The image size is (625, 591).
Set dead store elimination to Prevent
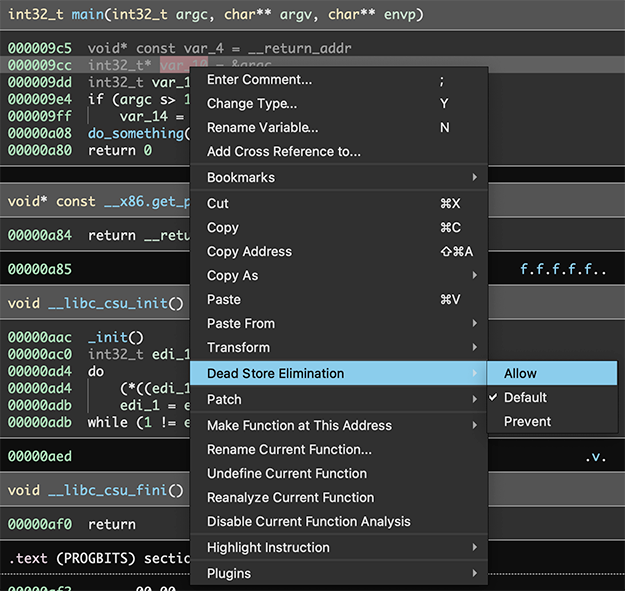(552, 421)
